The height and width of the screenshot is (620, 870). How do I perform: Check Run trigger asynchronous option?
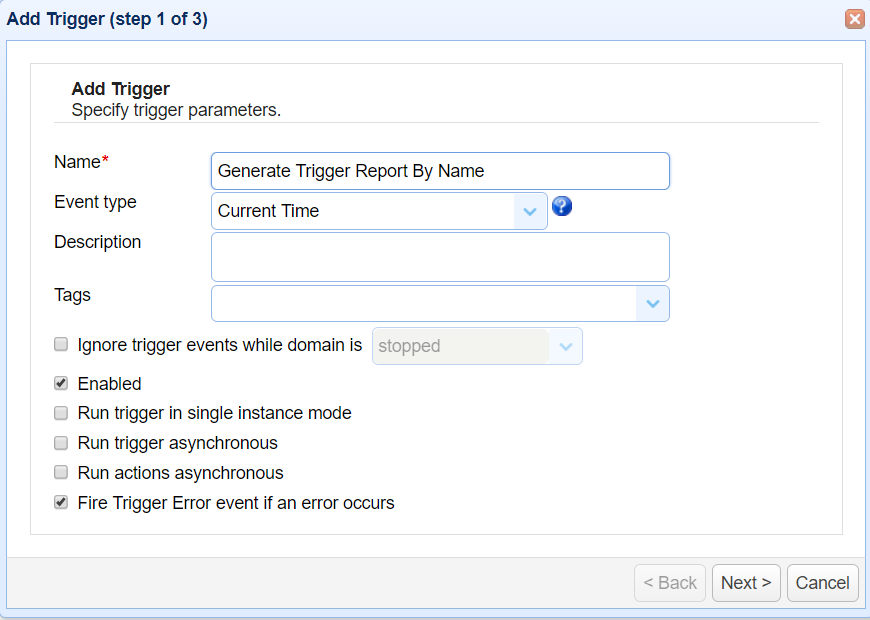point(61,443)
